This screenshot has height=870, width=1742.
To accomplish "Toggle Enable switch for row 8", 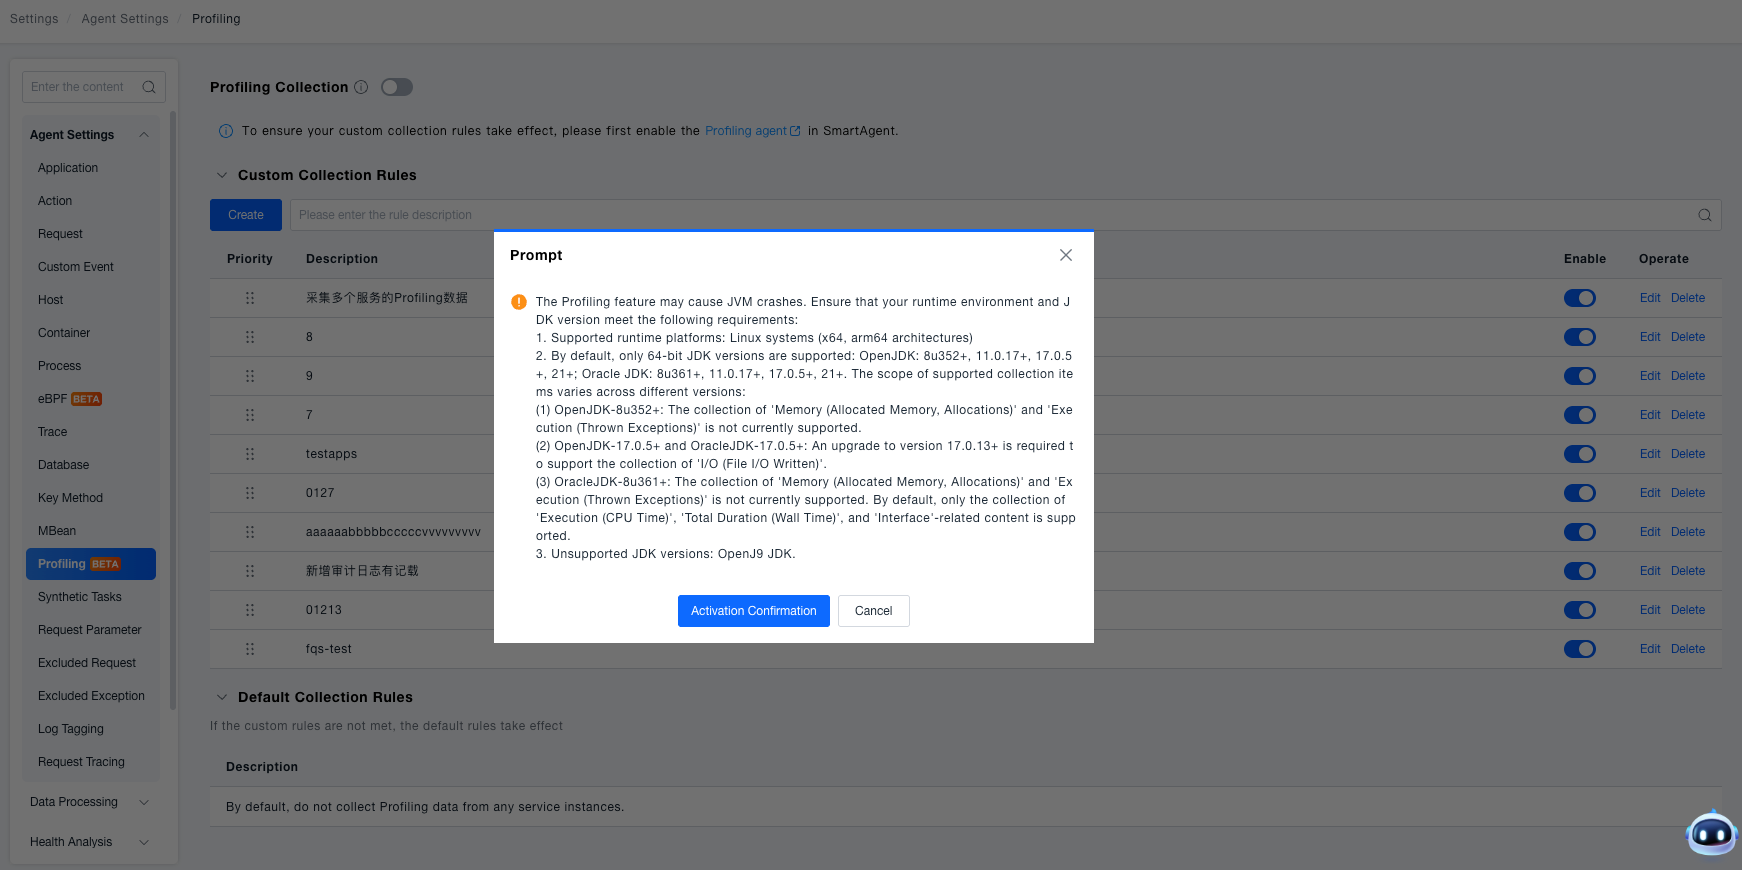I will [x=1580, y=337].
